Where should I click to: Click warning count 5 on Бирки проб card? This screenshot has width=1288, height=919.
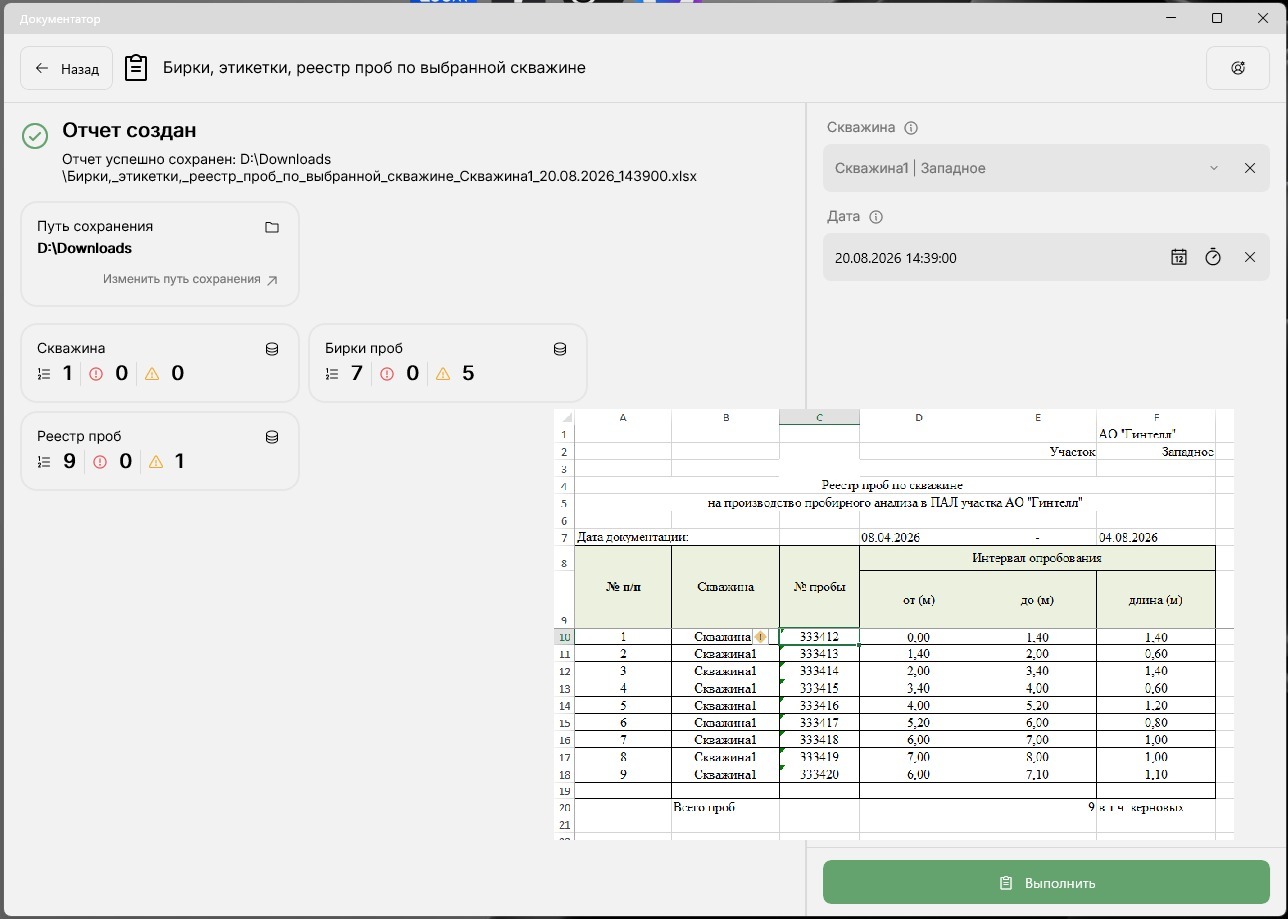[x=468, y=374]
